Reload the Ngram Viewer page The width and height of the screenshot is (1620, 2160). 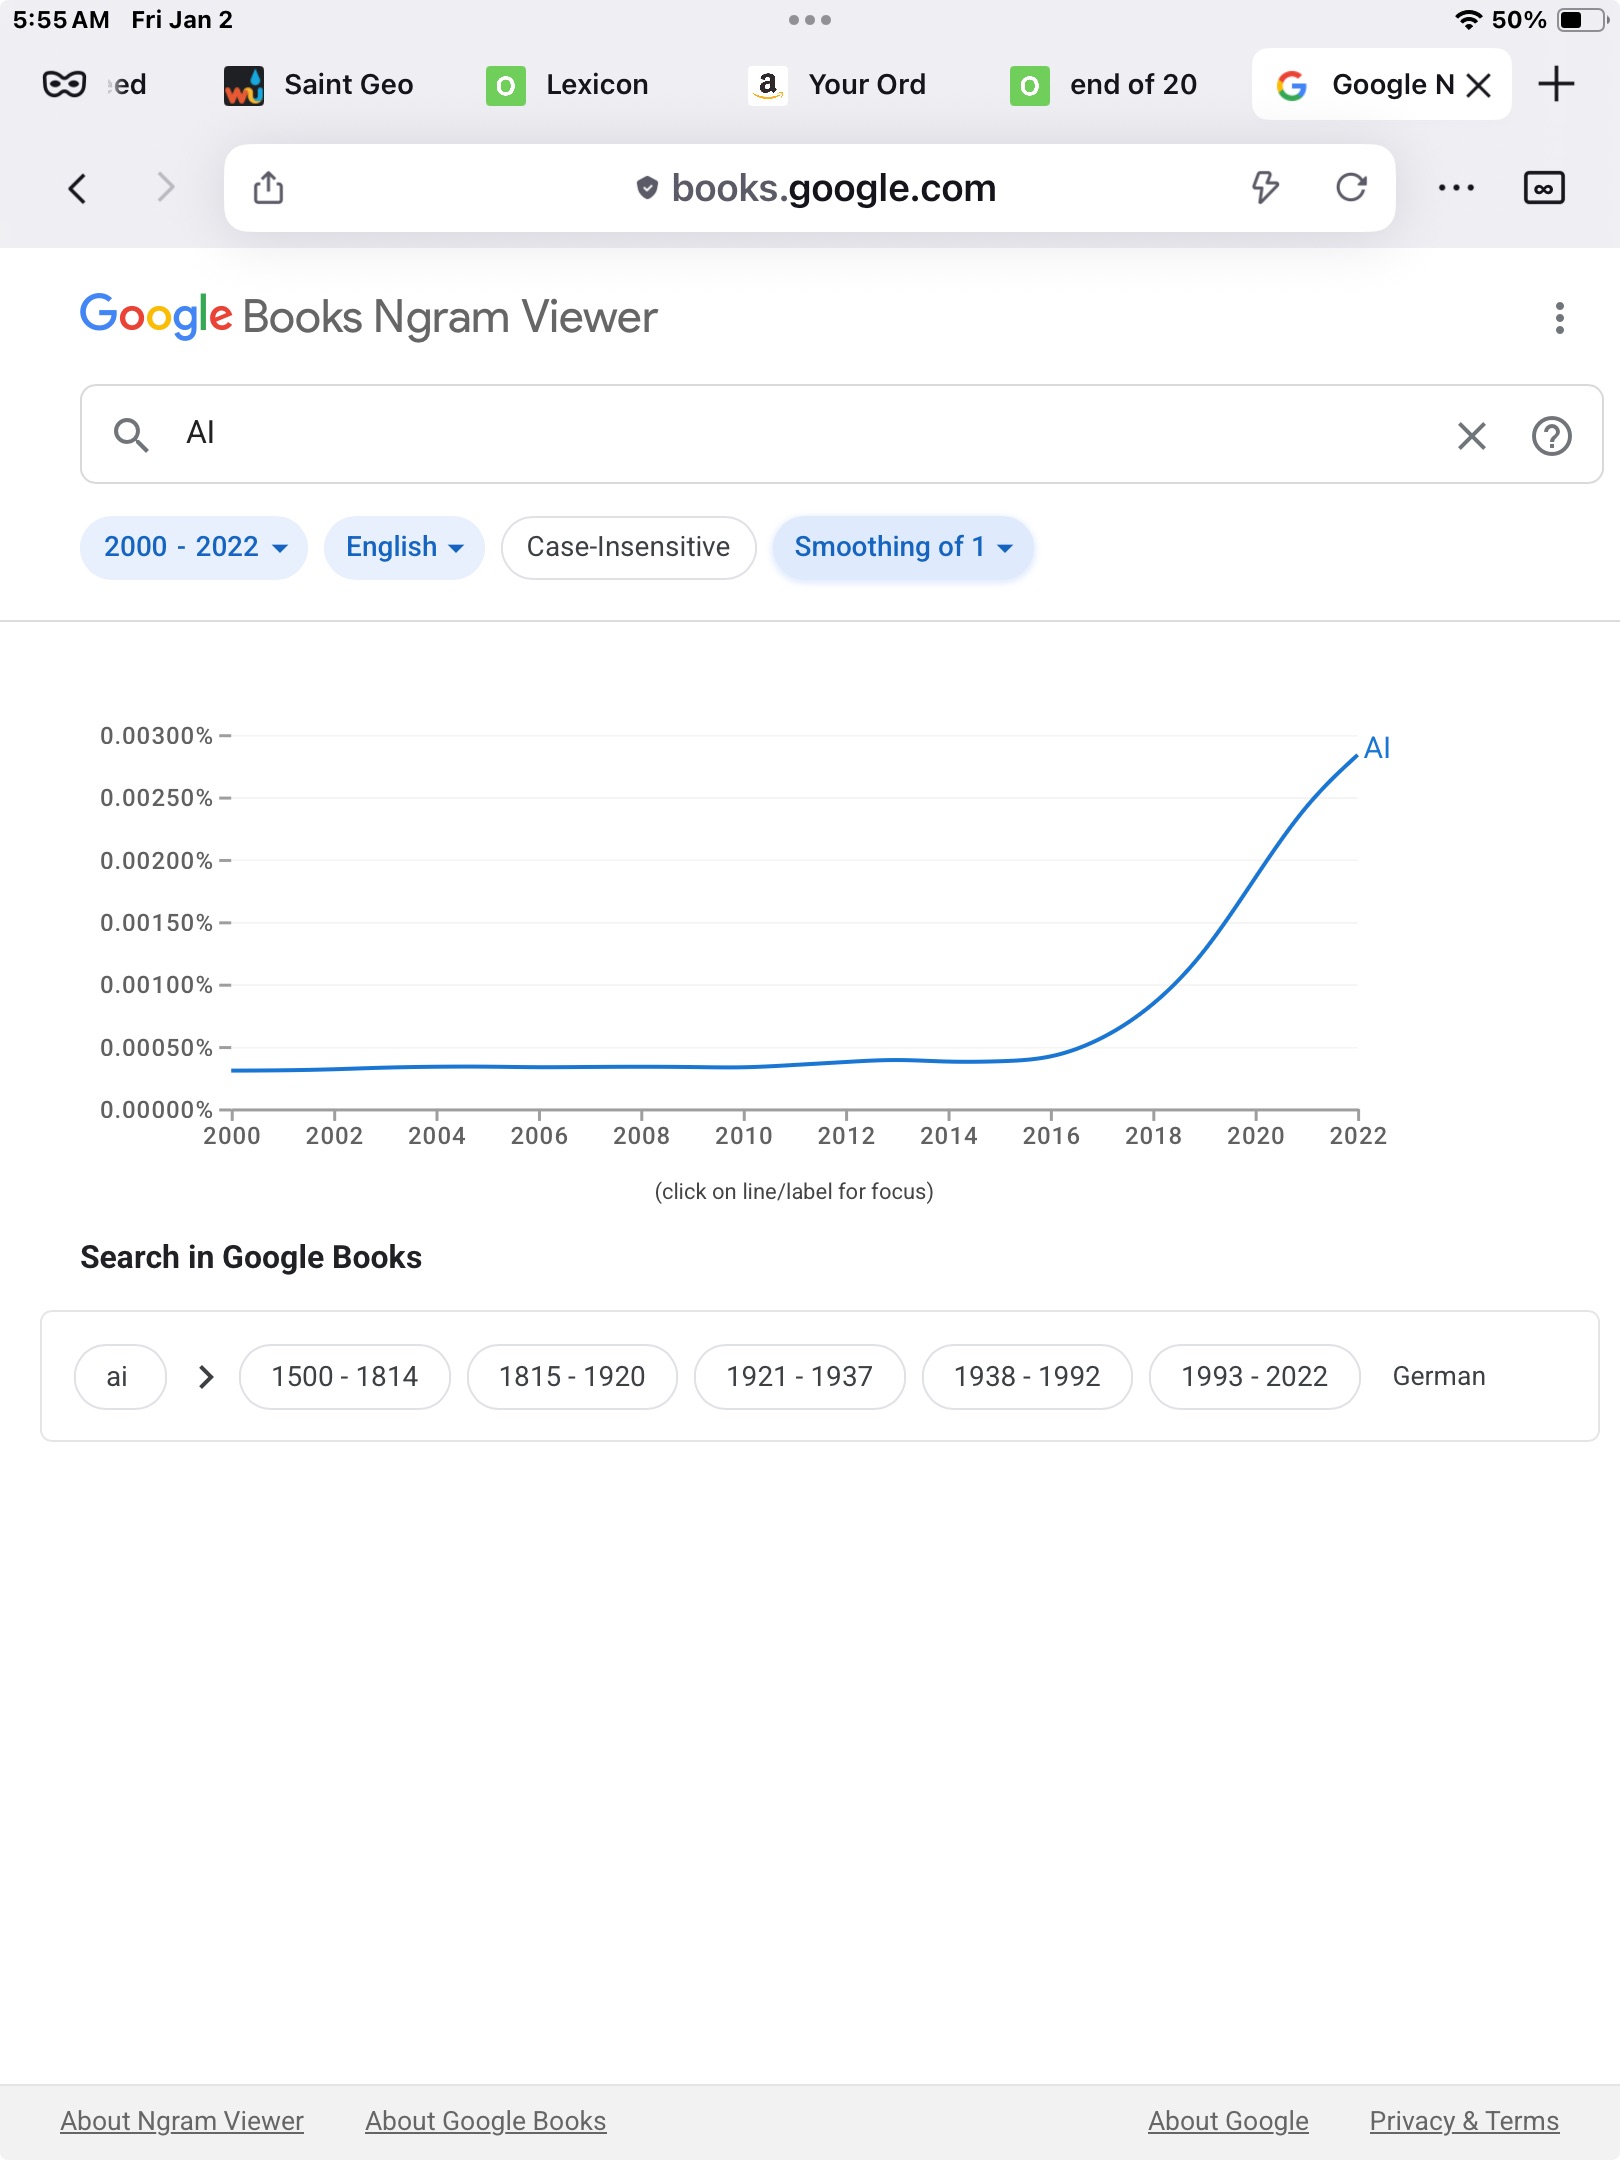1351,187
